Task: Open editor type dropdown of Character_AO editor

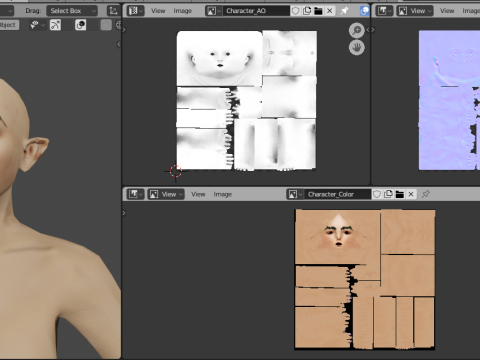Action: click(x=136, y=11)
